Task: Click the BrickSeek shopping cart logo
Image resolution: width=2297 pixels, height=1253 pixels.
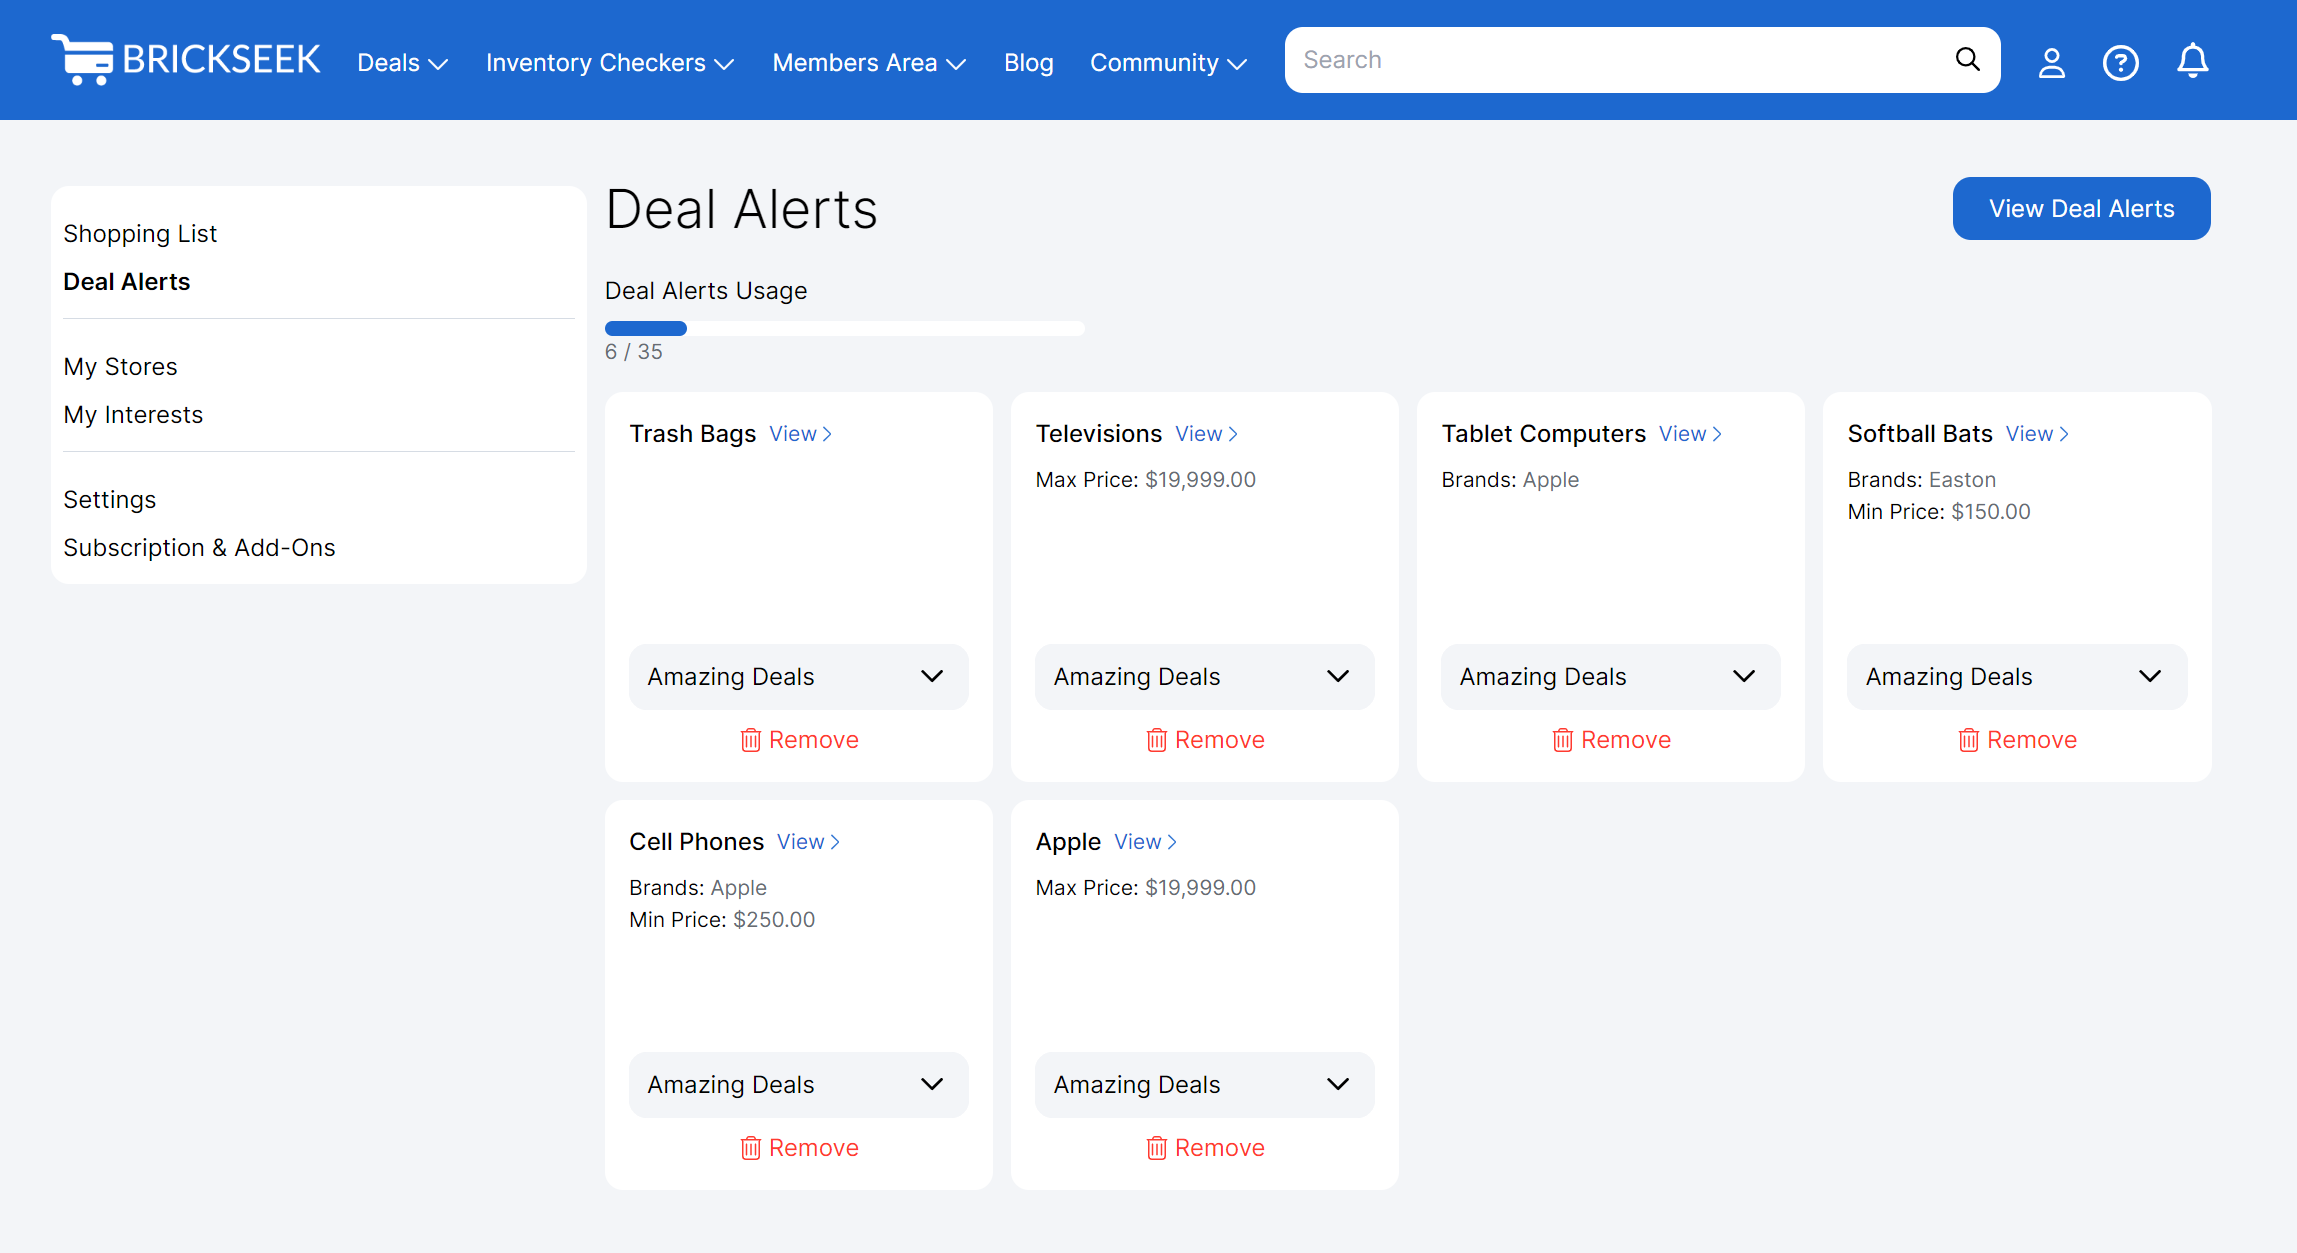Action: tap(84, 59)
